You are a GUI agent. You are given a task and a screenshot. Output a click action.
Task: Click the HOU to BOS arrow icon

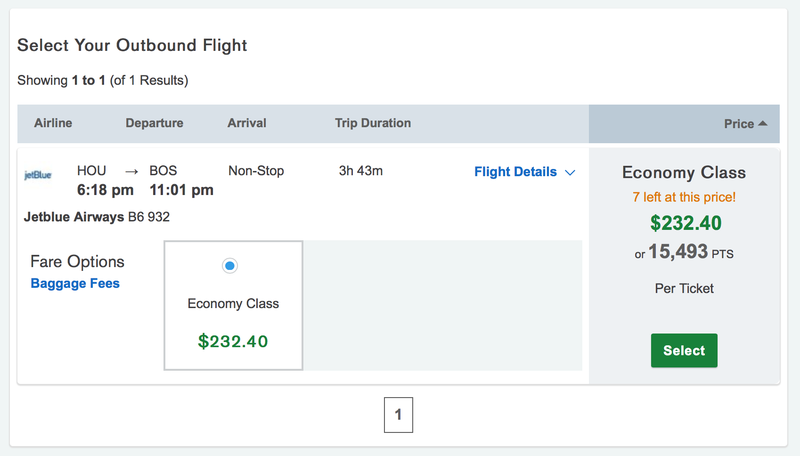point(132,171)
